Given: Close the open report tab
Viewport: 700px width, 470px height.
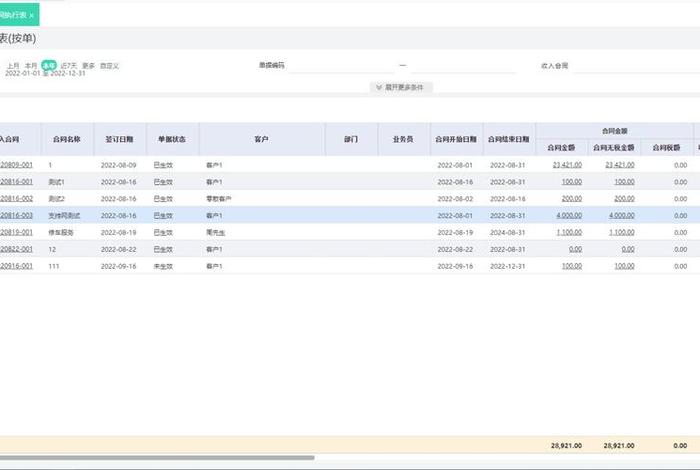Looking at the screenshot, I should click(x=31, y=15).
